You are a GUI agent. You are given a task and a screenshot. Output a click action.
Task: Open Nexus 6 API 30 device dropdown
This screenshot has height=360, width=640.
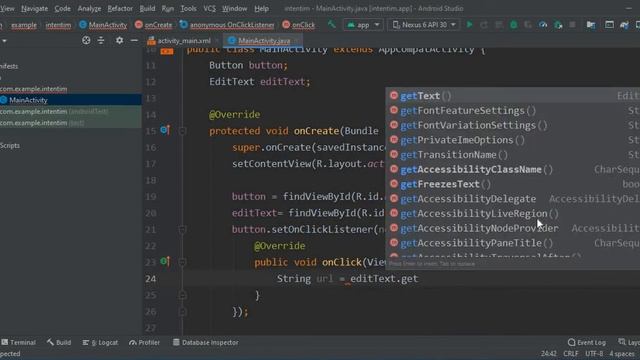click(x=424, y=25)
